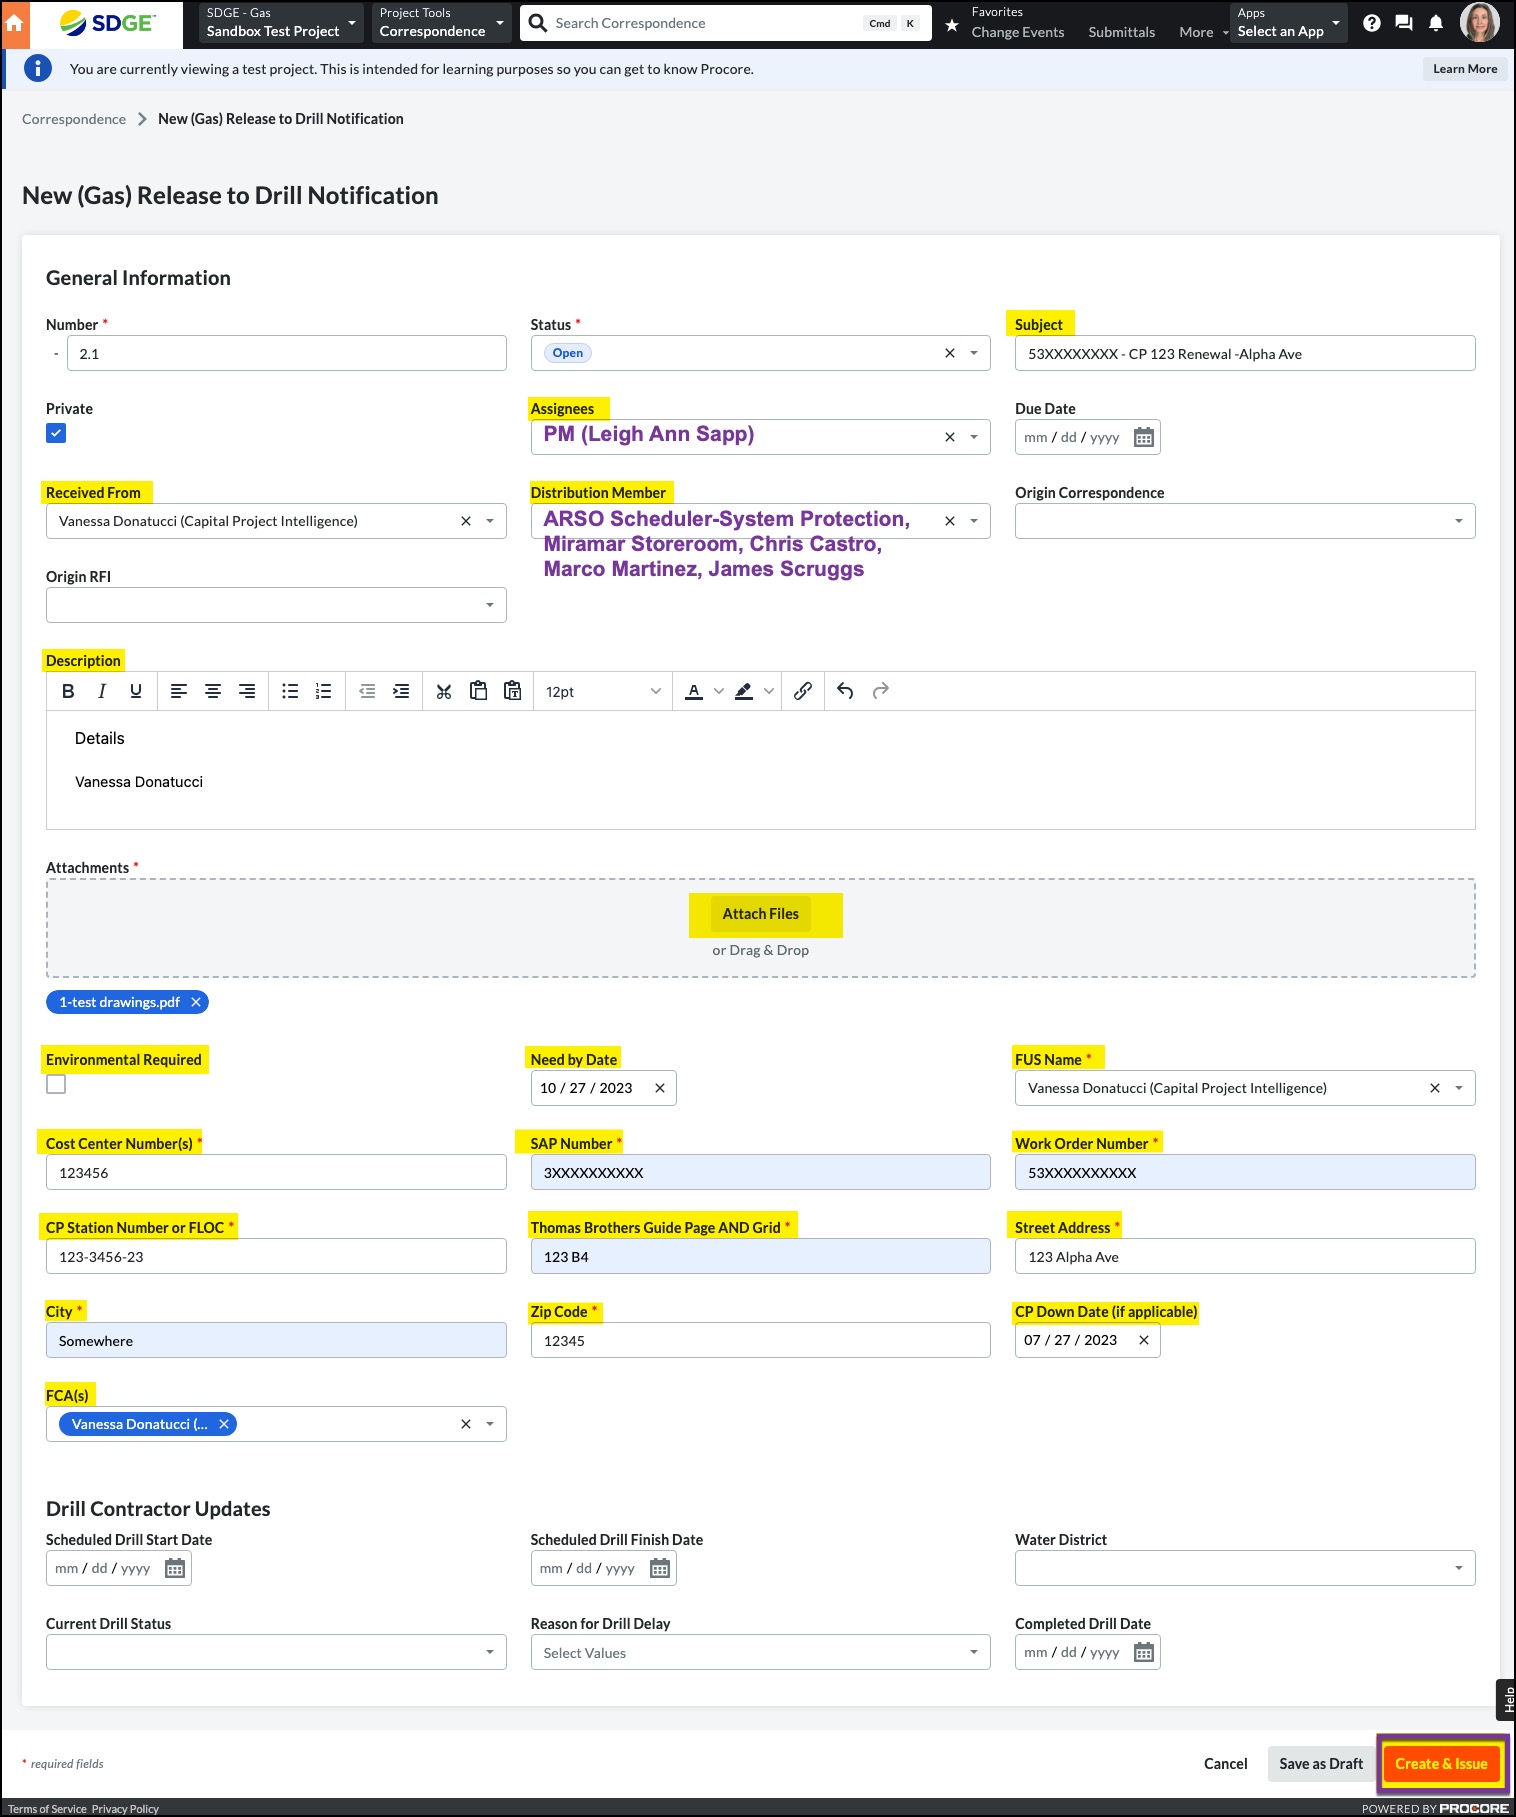Insert a link using the link icon
This screenshot has height=1817, width=1516.
pyautogui.click(x=802, y=691)
